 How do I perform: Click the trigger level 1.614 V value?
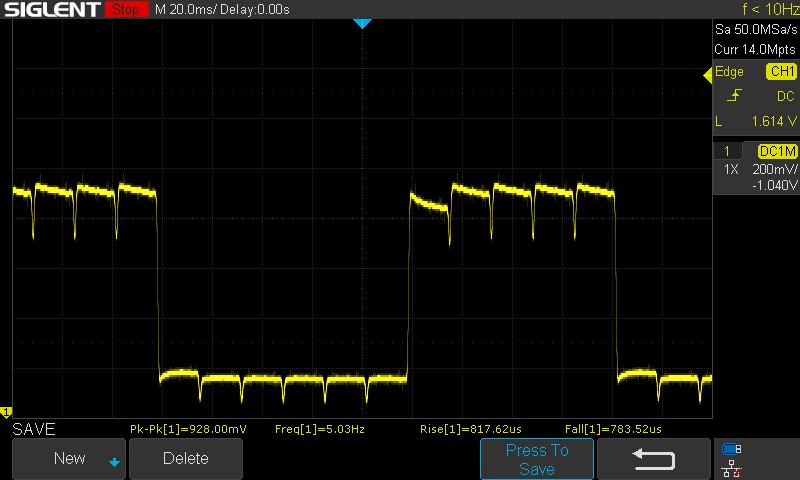point(774,121)
